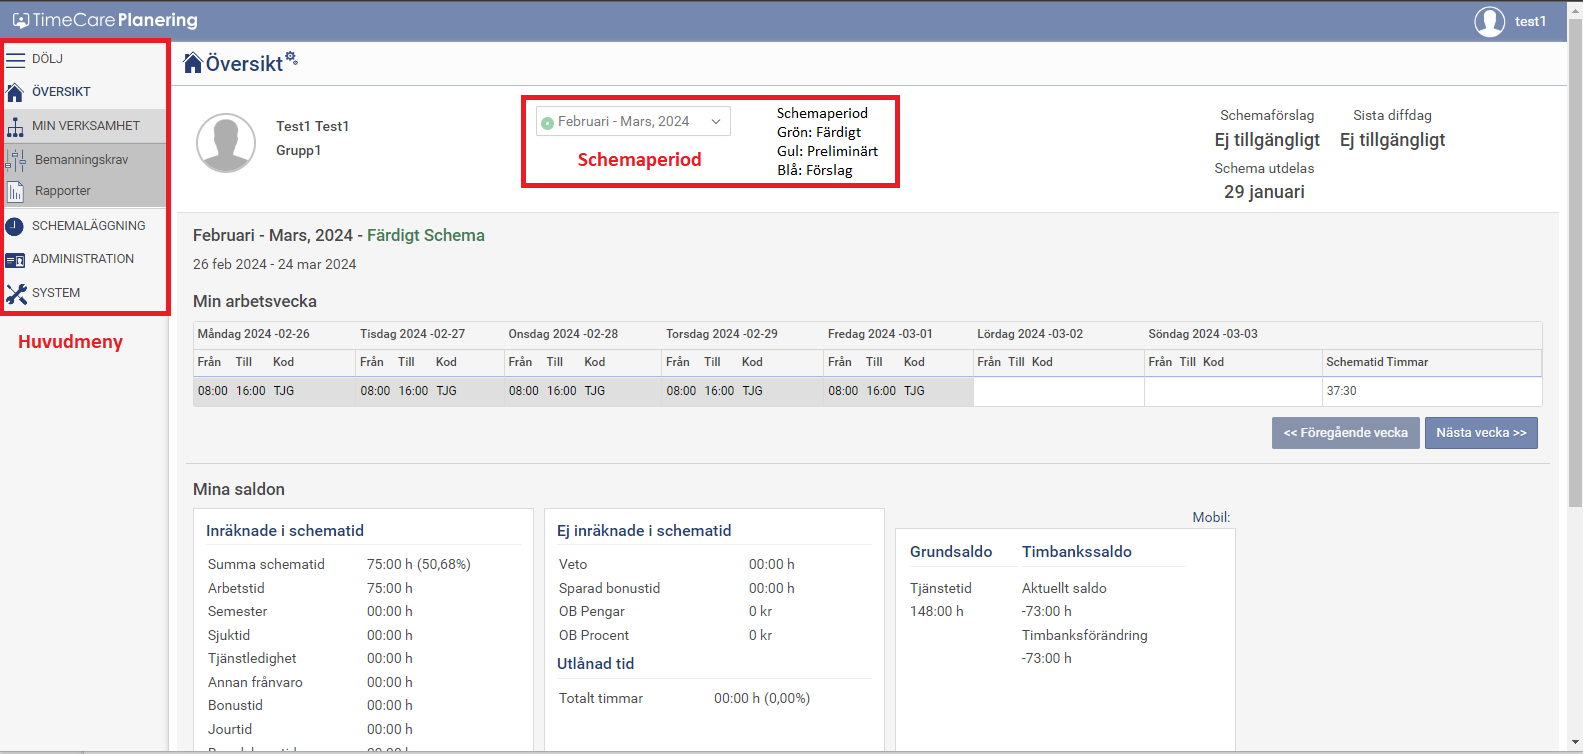Image resolution: width=1583 pixels, height=754 pixels.
Task: Select Administration in the main menu
Action: click(x=83, y=259)
